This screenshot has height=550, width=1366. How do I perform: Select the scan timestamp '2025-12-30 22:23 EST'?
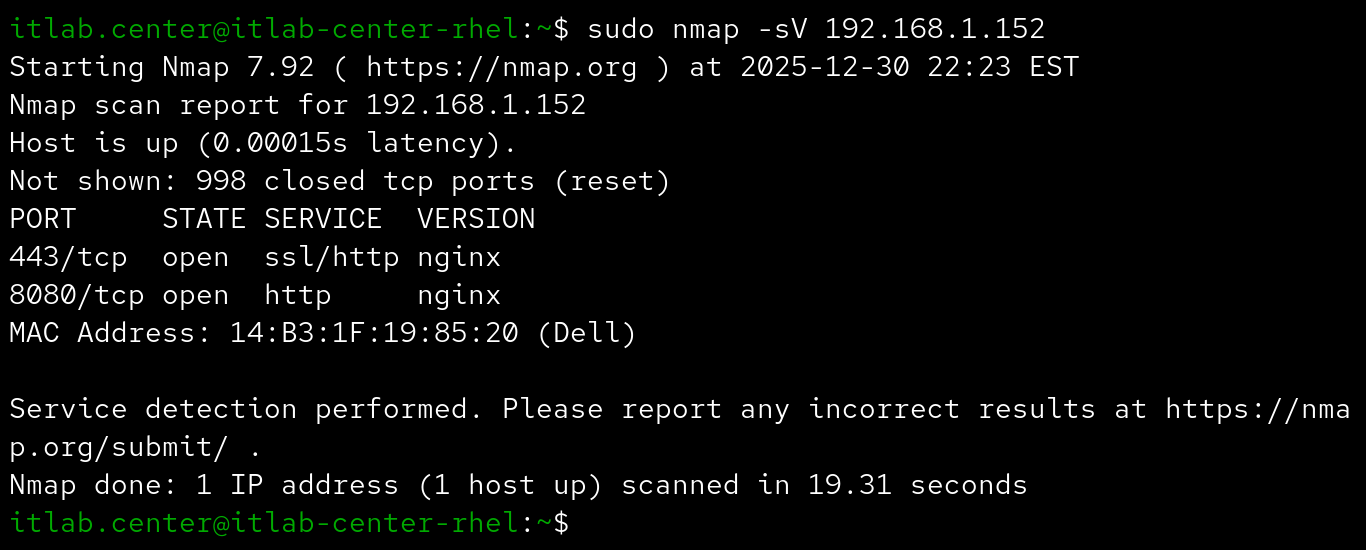909,67
